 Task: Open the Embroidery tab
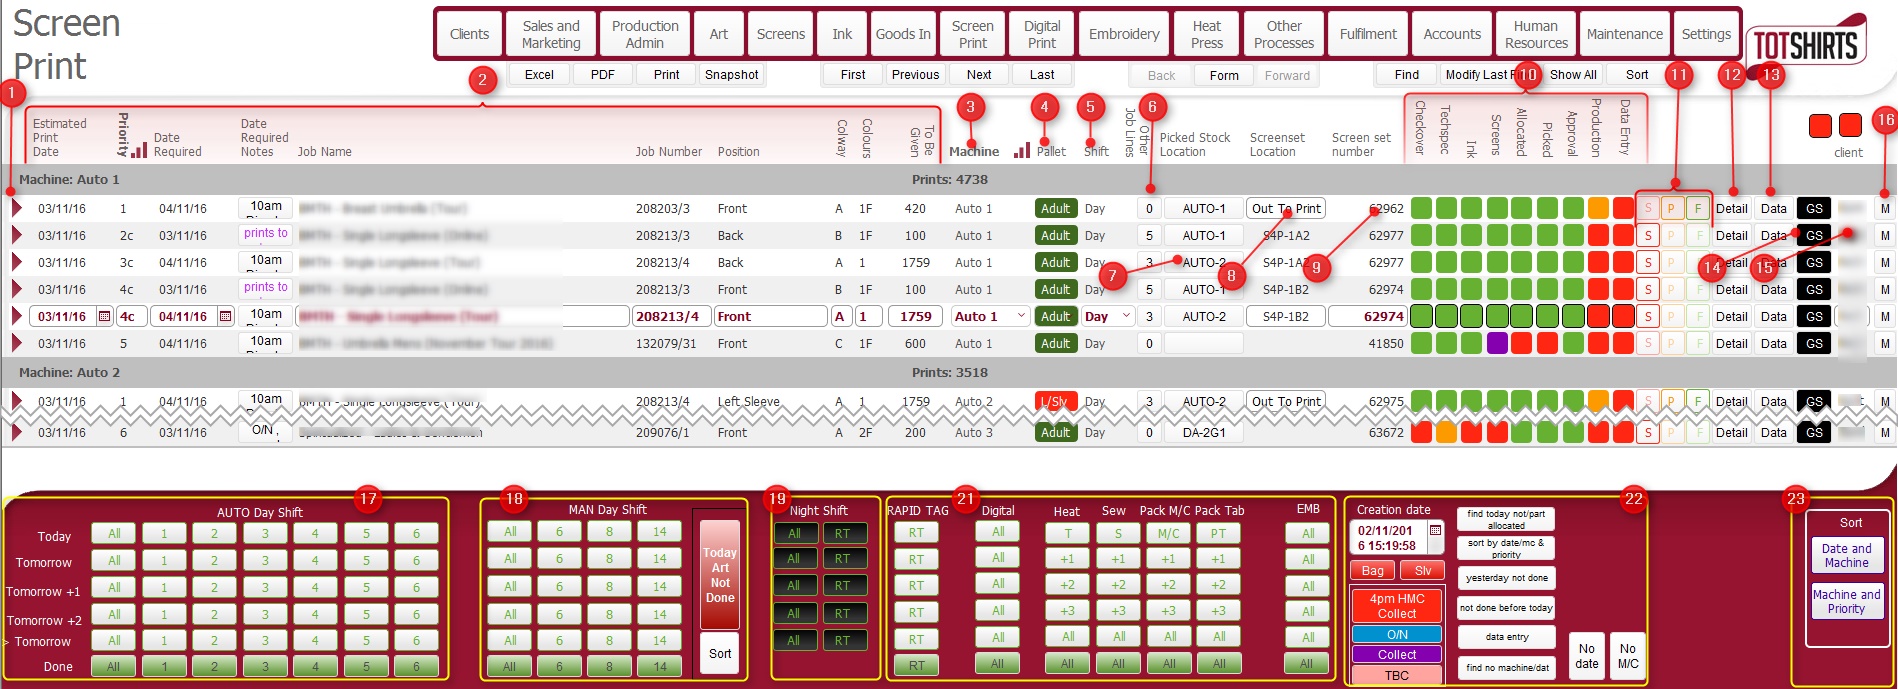[x=1124, y=34]
